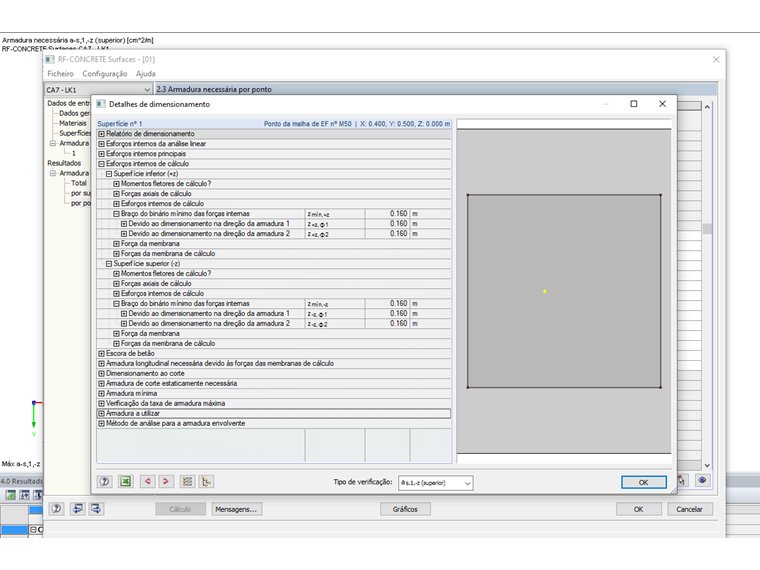Image resolution: width=760 pixels, height=570 pixels.
Task: Open the Configuração menu
Action: point(105,74)
